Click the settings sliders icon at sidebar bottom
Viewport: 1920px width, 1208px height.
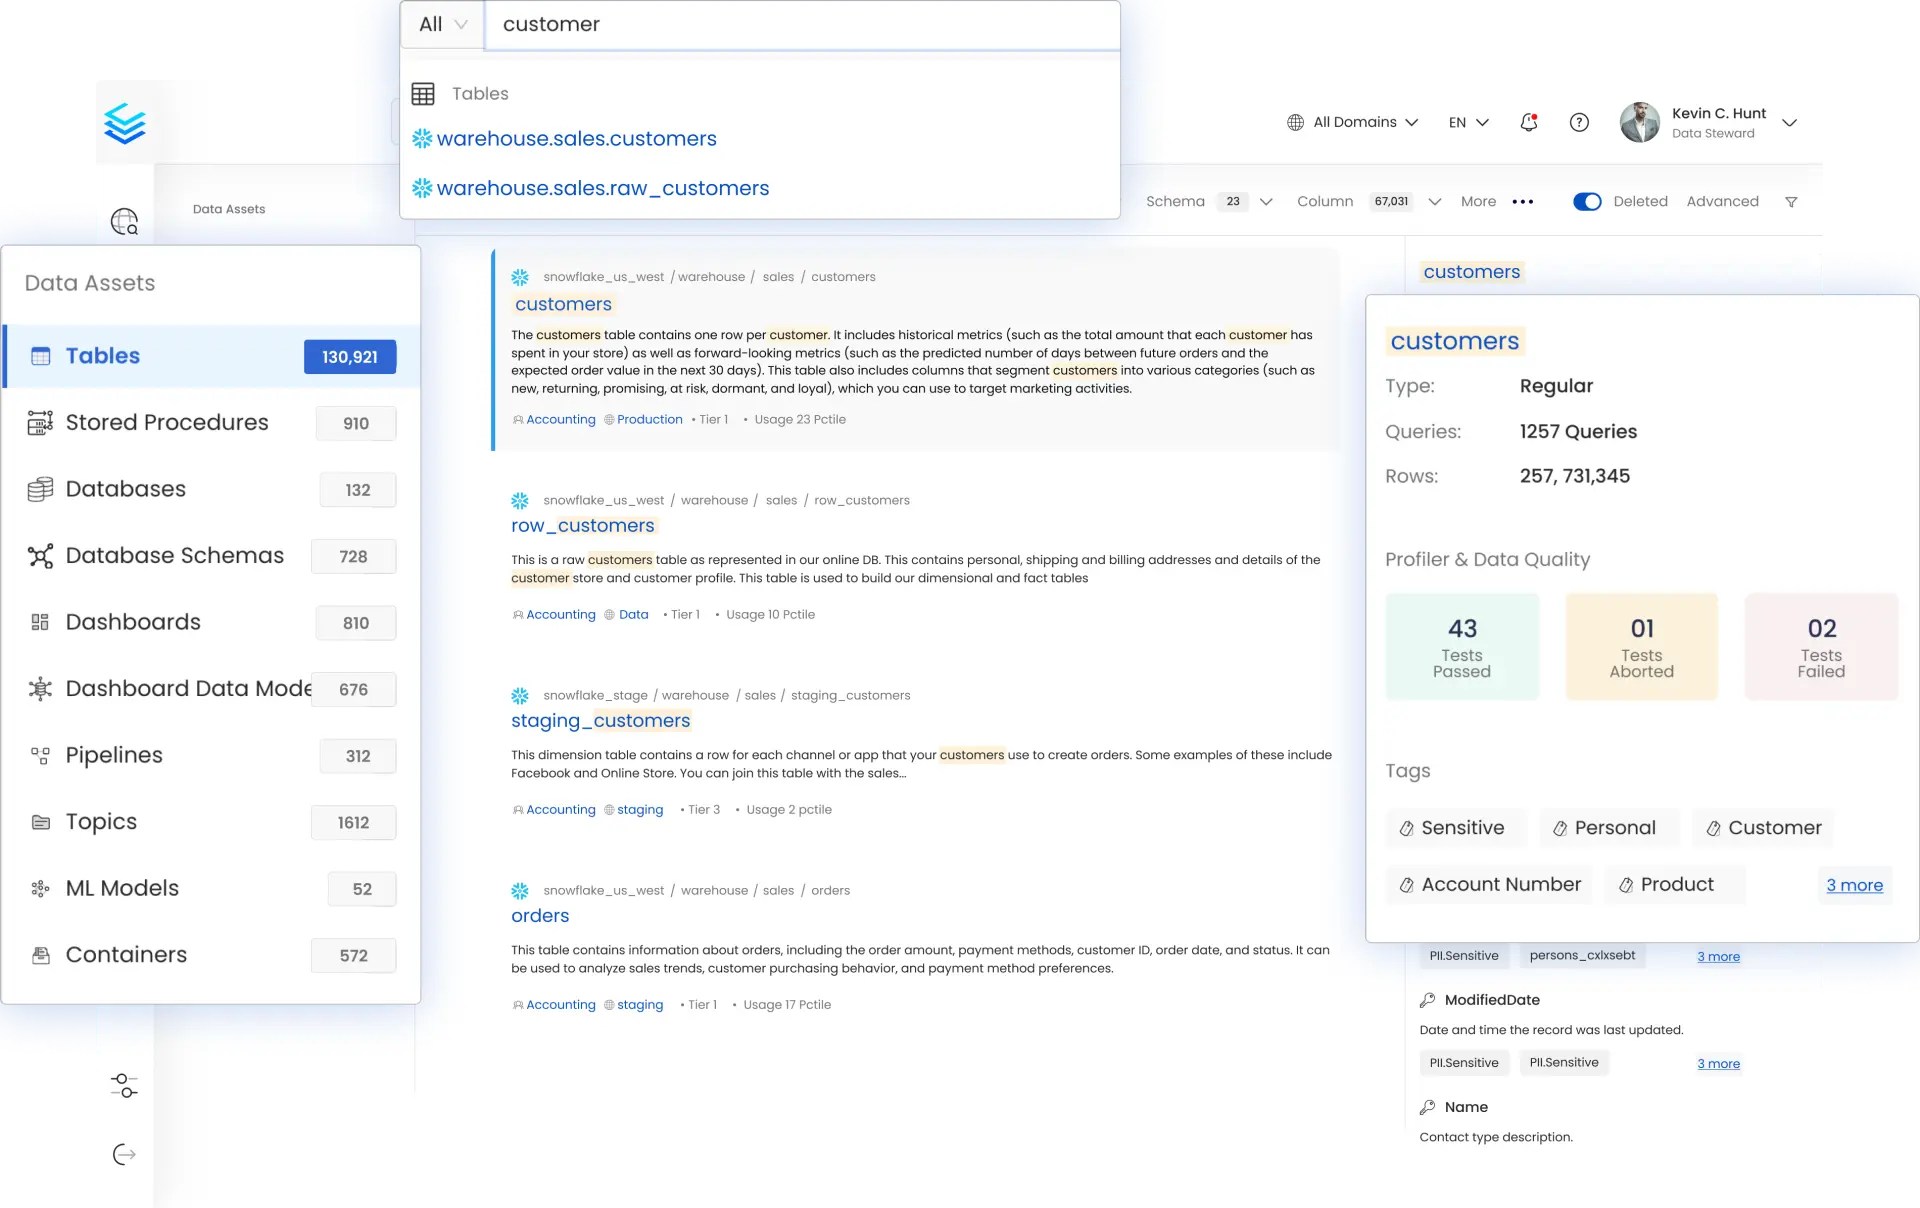124,1086
